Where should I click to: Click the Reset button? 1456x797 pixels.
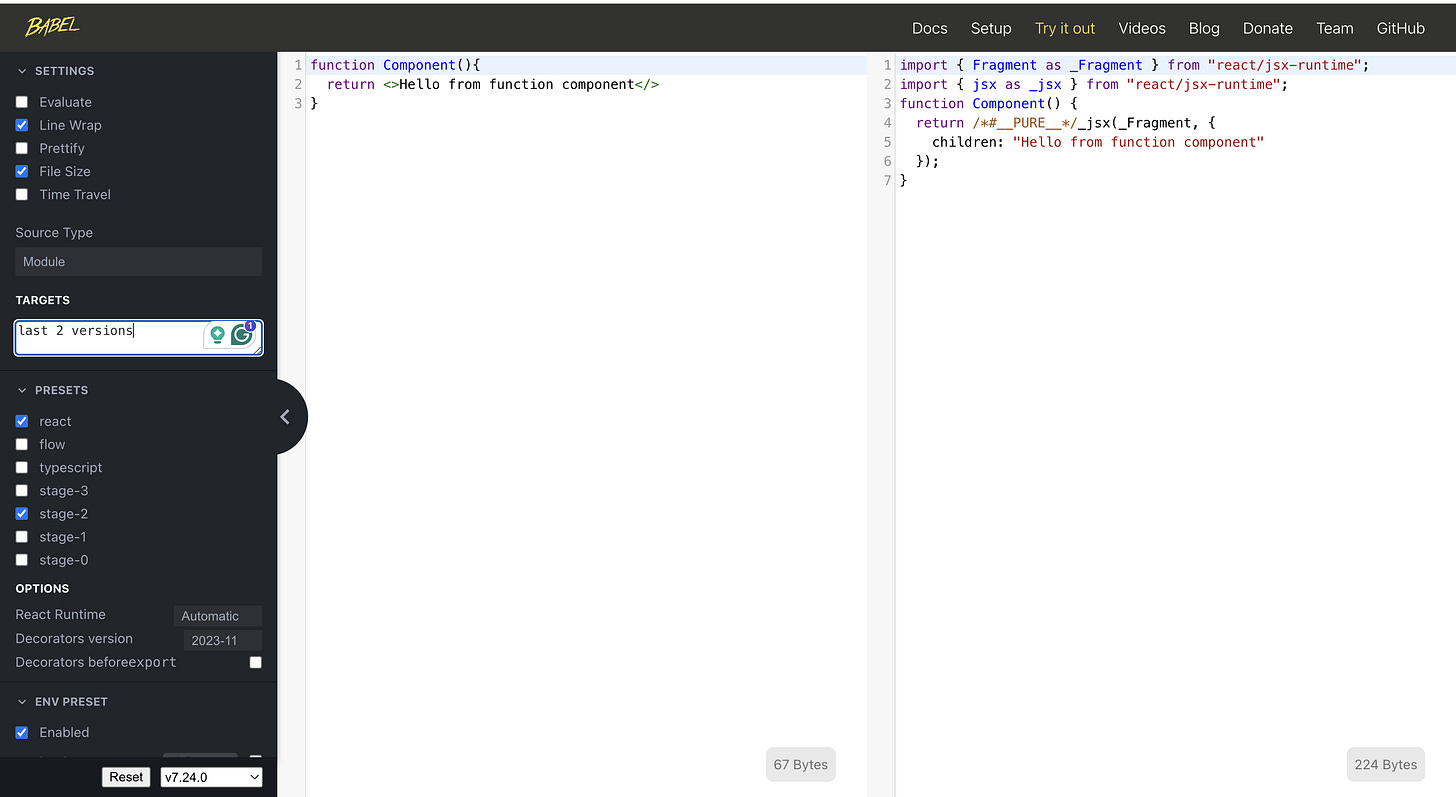(x=126, y=777)
